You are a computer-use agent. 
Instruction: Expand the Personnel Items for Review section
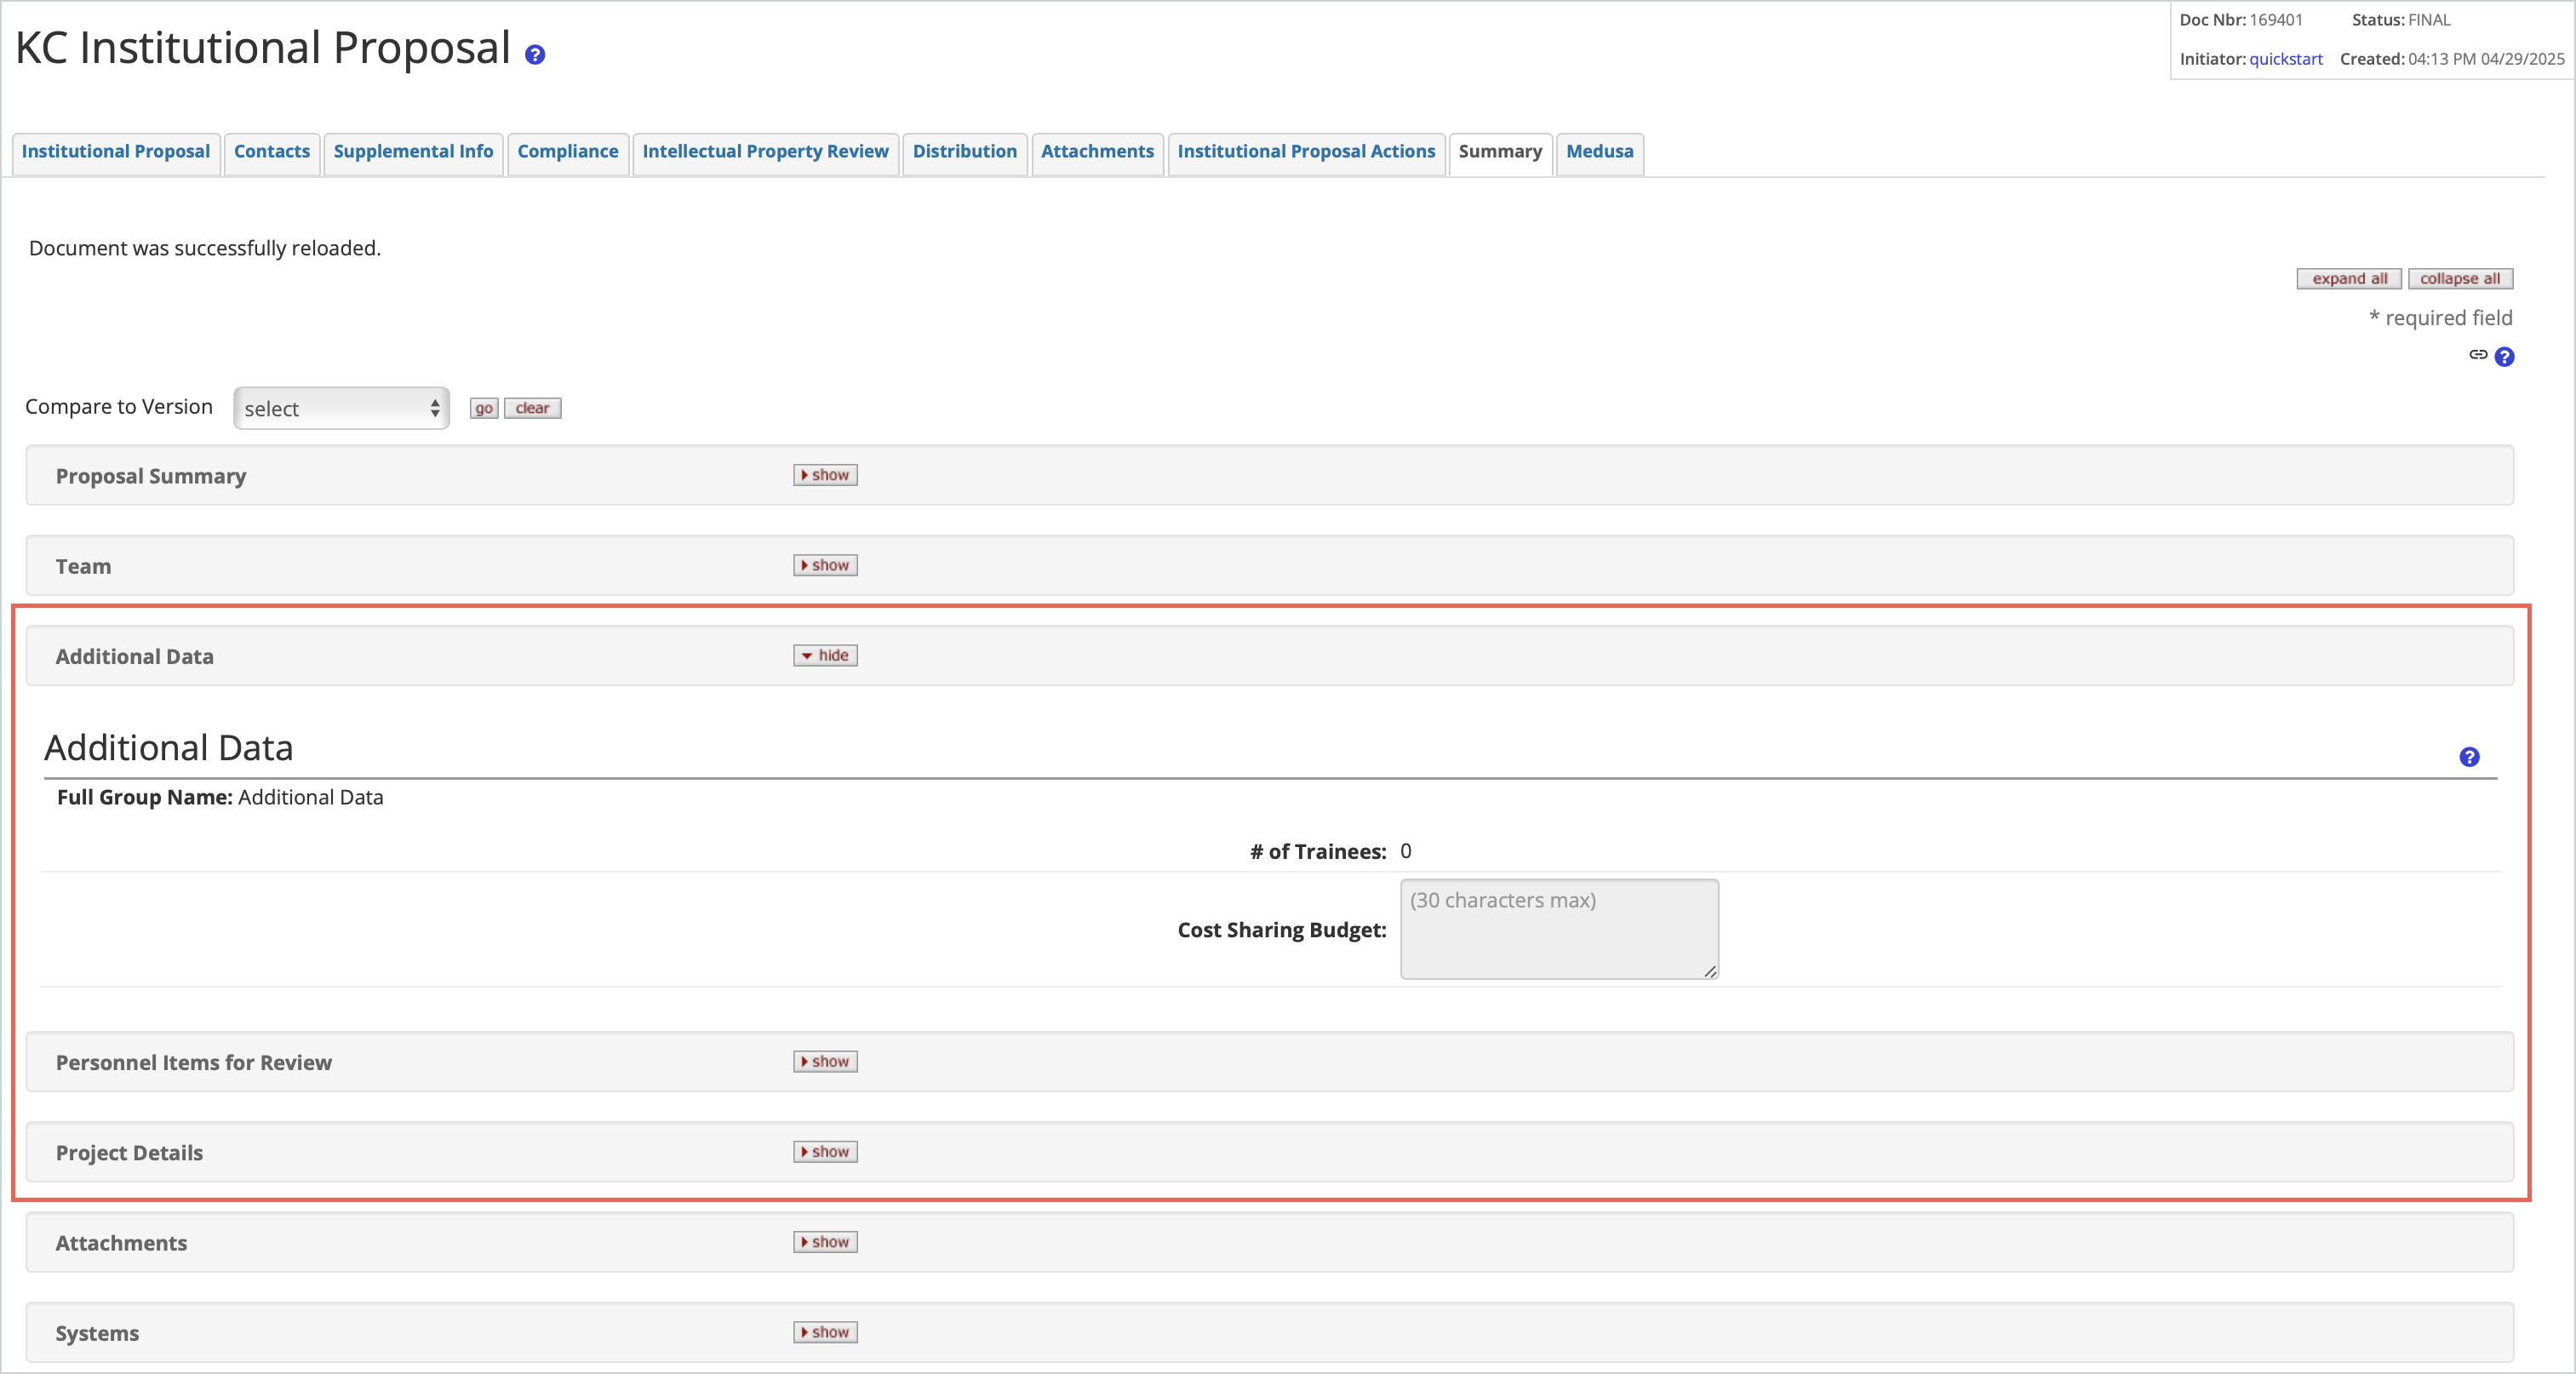(824, 1061)
